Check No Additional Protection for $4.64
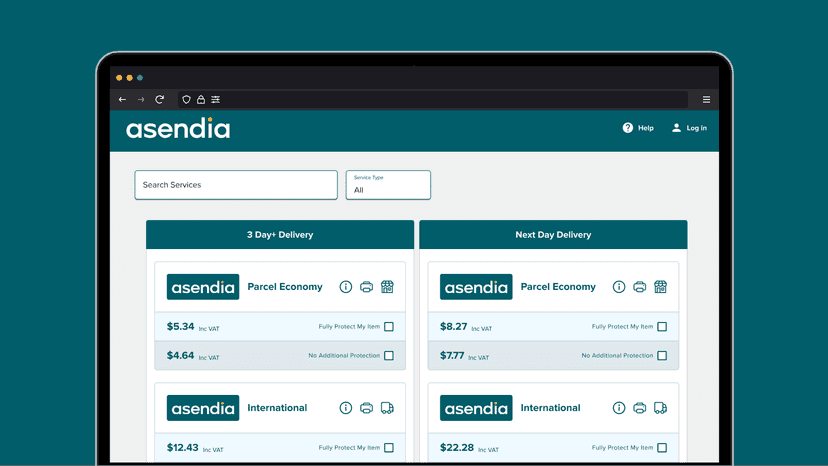Viewport: 828px width, 466px height. pyautogui.click(x=389, y=356)
